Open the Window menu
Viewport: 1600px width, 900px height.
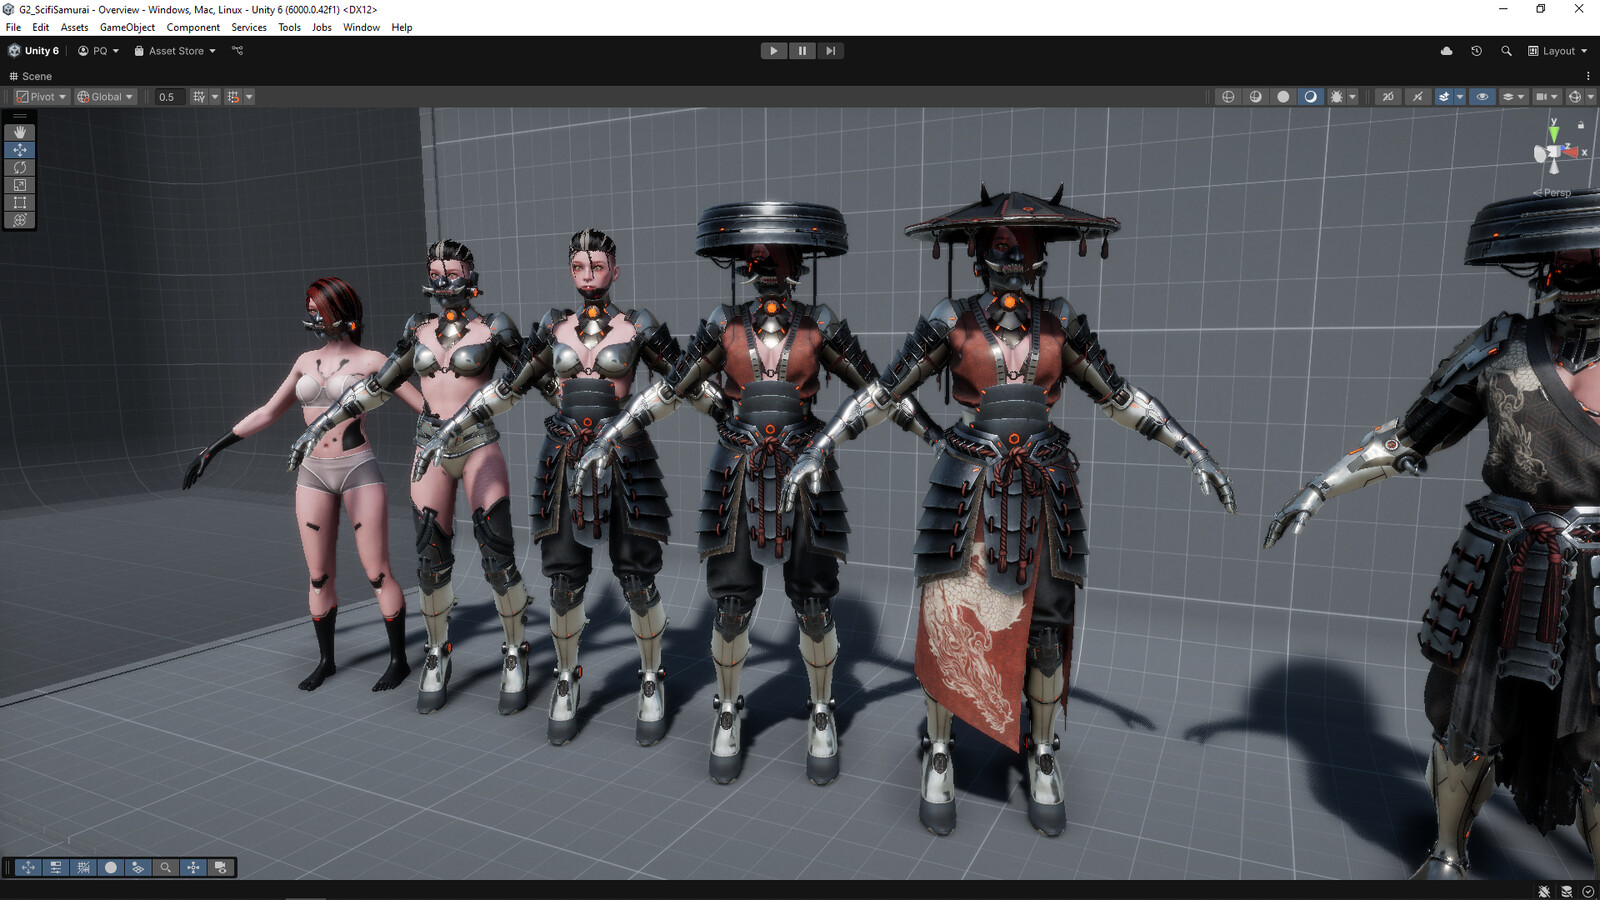click(x=361, y=27)
